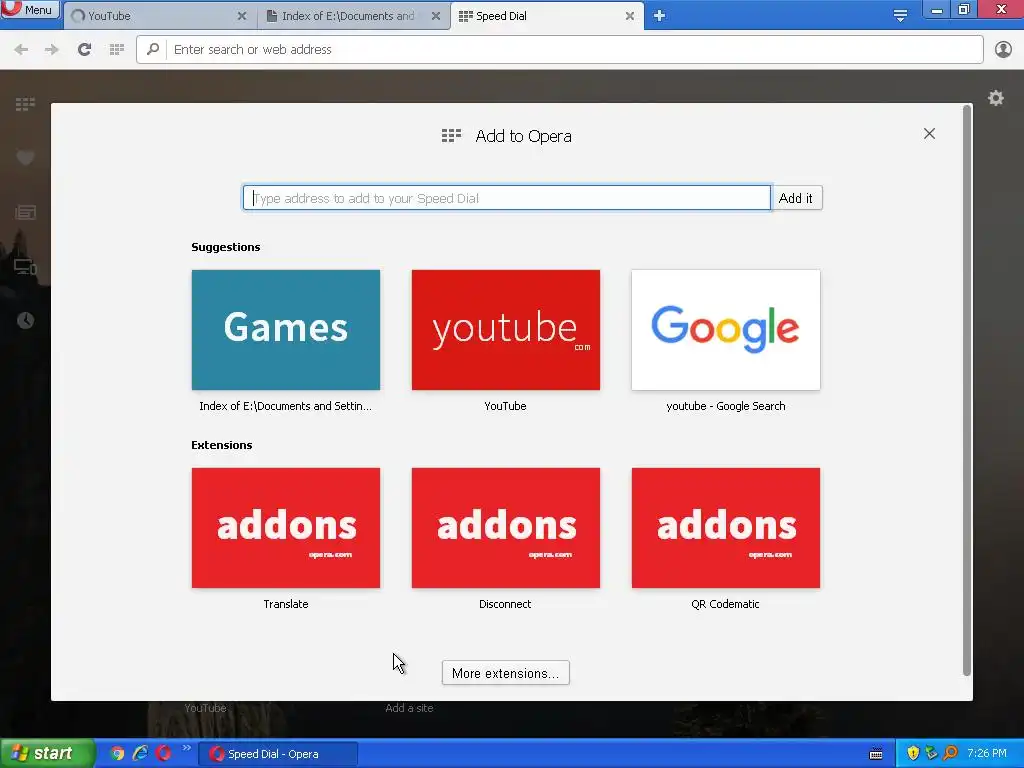Open news icon in sidebar
The height and width of the screenshot is (768, 1024).
pyautogui.click(x=25, y=212)
